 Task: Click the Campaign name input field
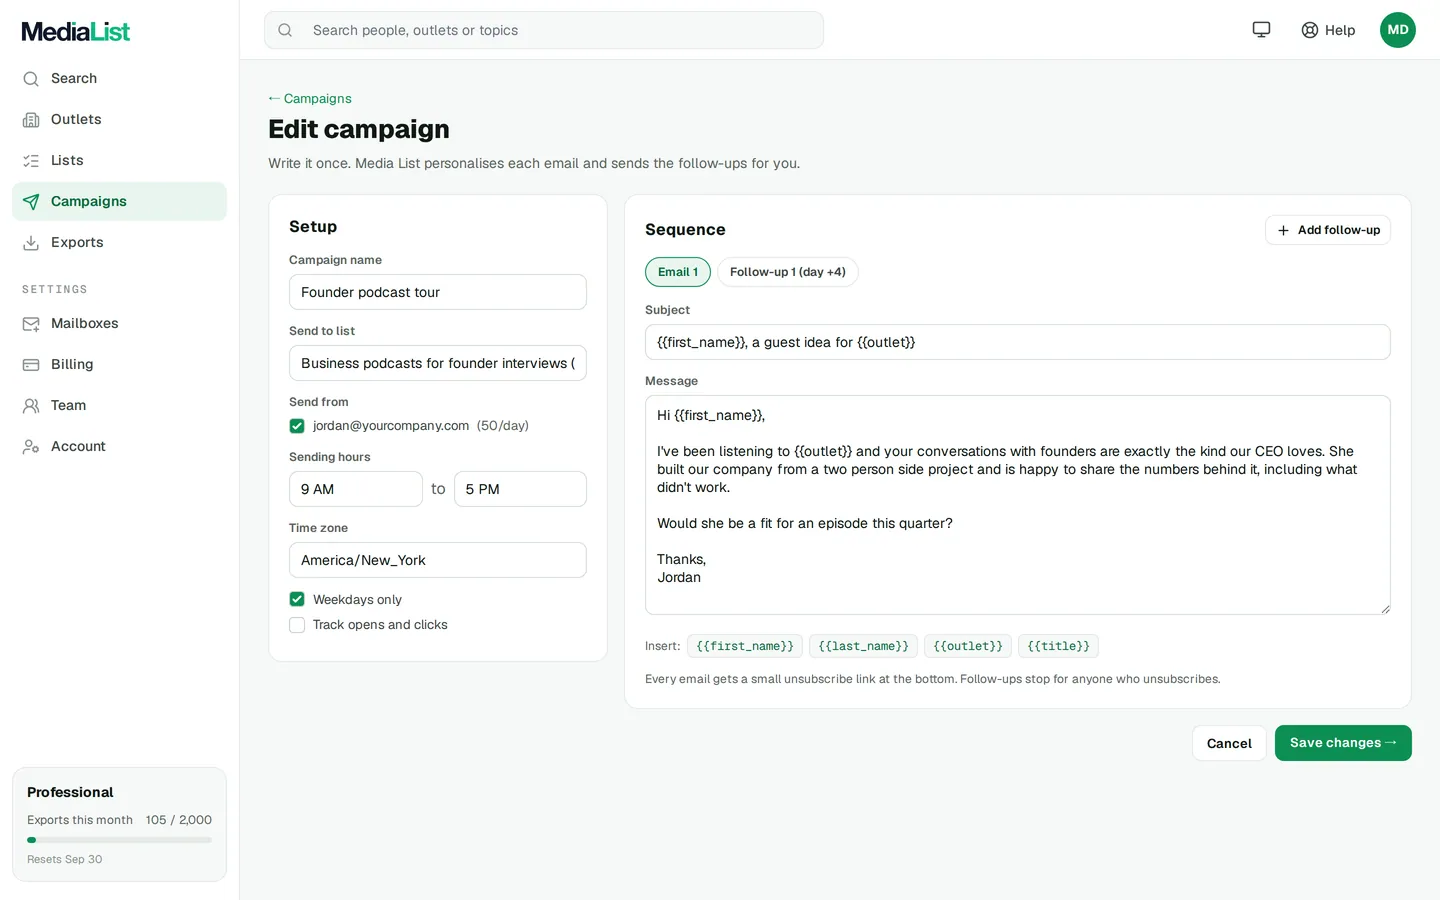pyautogui.click(x=438, y=292)
